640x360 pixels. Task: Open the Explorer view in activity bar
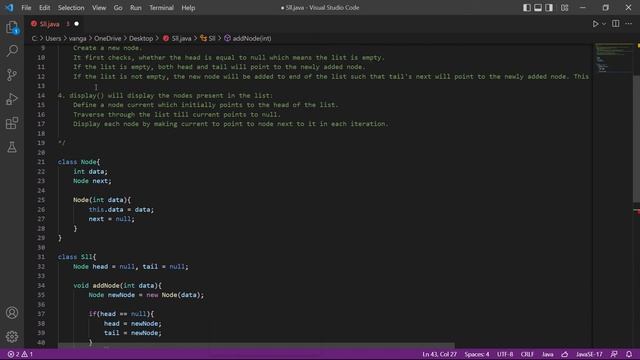pyautogui.click(x=12, y=27)
